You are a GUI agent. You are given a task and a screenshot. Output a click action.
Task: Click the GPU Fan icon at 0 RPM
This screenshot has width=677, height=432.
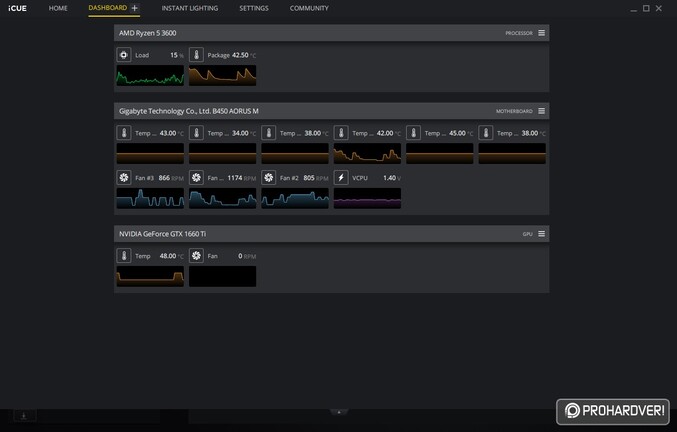click(x=196, y=255)
